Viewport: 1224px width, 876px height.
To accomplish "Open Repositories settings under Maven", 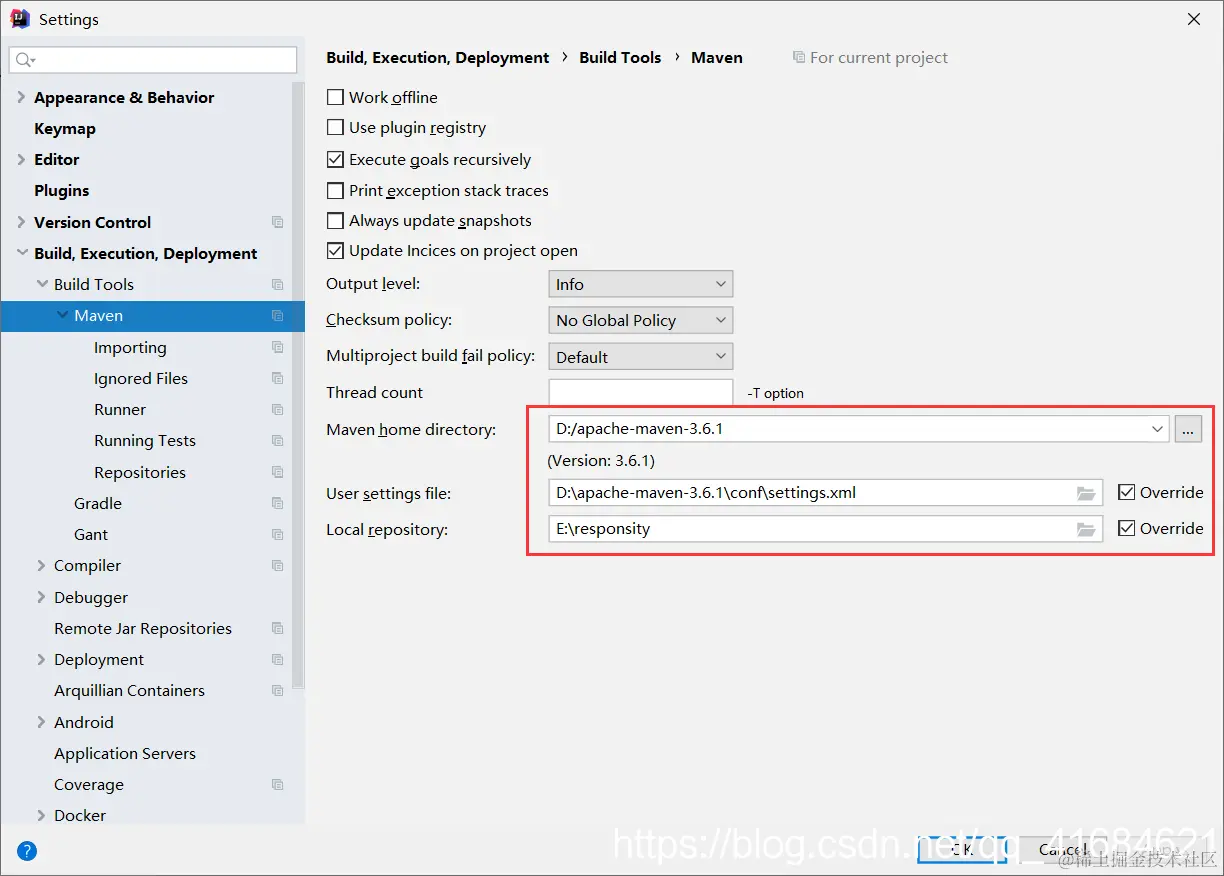I will (140, 472).
